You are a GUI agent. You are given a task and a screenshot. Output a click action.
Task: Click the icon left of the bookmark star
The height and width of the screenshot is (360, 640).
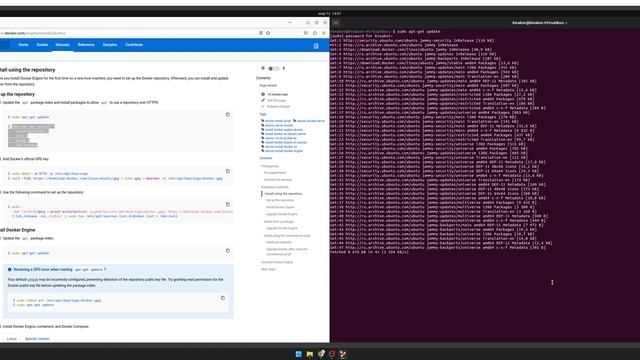click(261, 33)
